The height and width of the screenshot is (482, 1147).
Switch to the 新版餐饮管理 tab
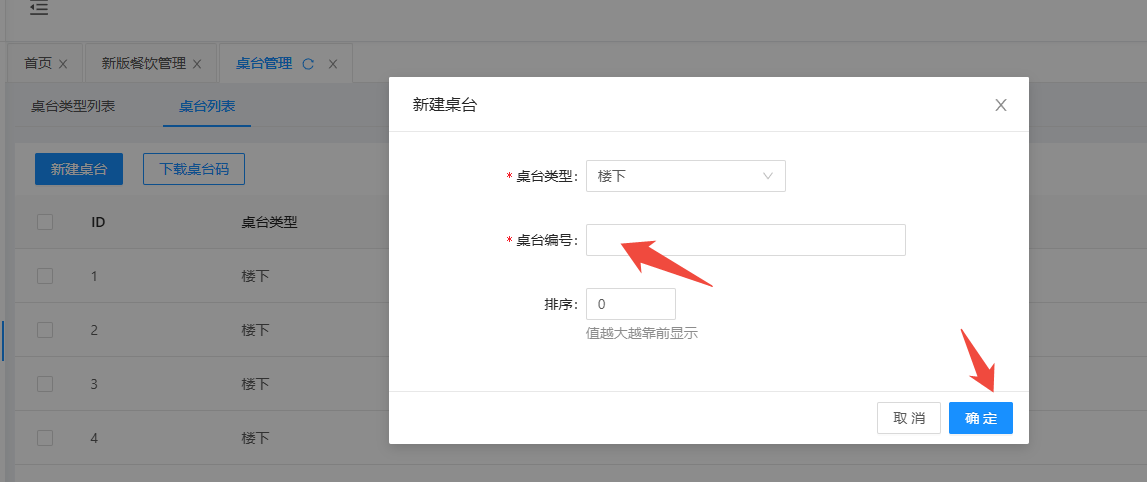pyautogui.click(x=144, y=64)
